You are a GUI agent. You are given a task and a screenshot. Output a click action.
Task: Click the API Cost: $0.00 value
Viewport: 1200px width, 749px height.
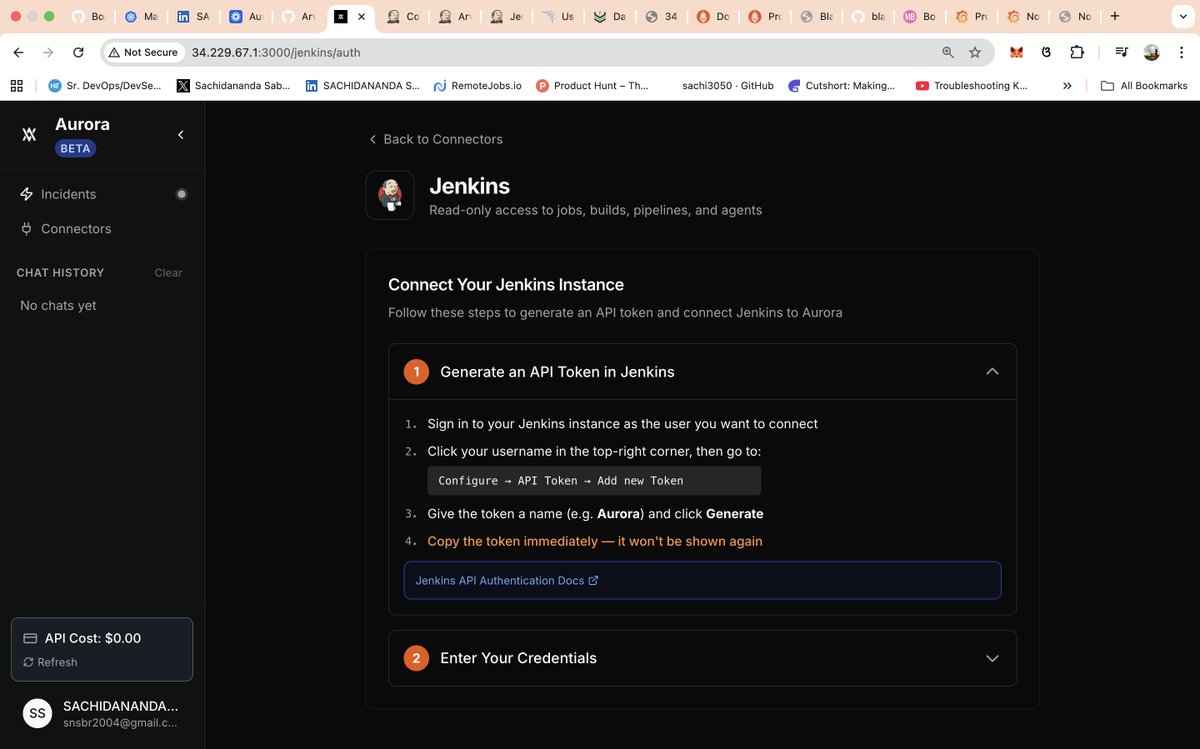point(93,638)
